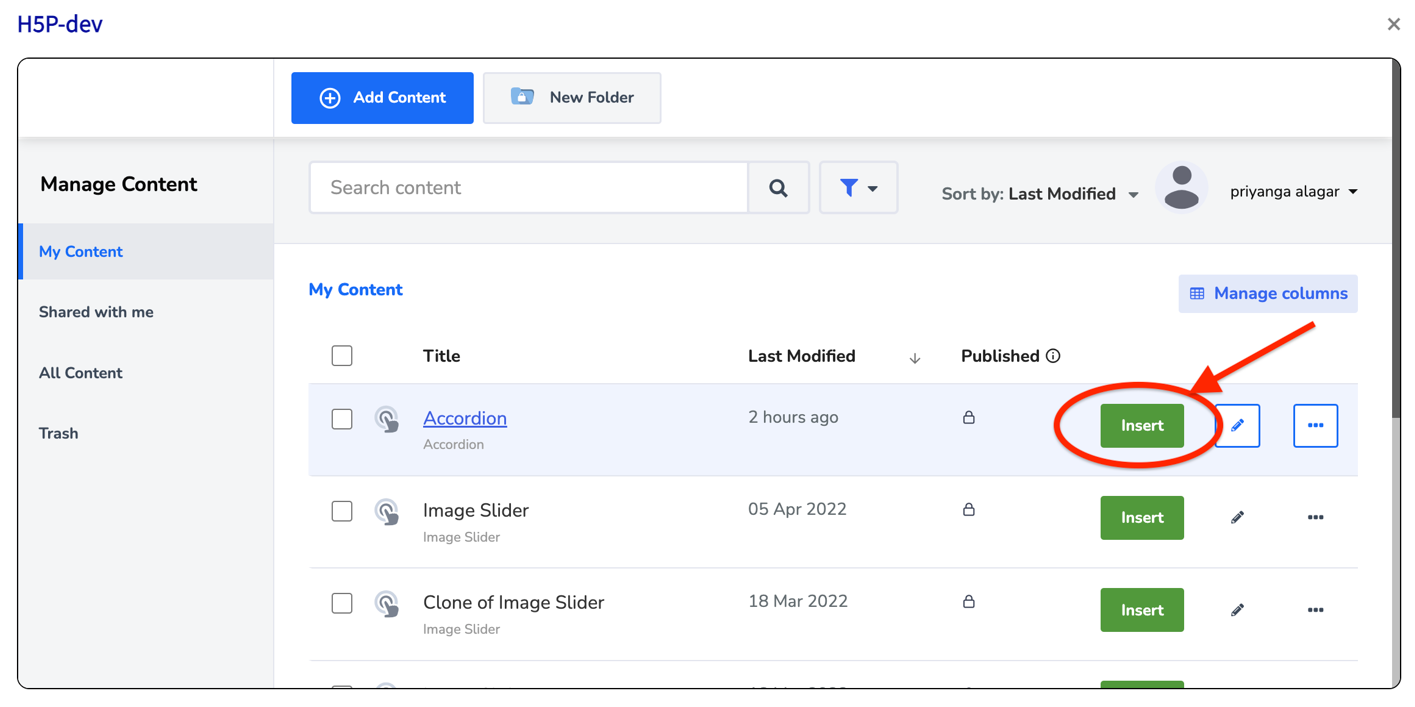The width and height of the screenshot is (1415, 707).
Task: Click the magnifying glass search icon
Action: (x=778, y=188)
